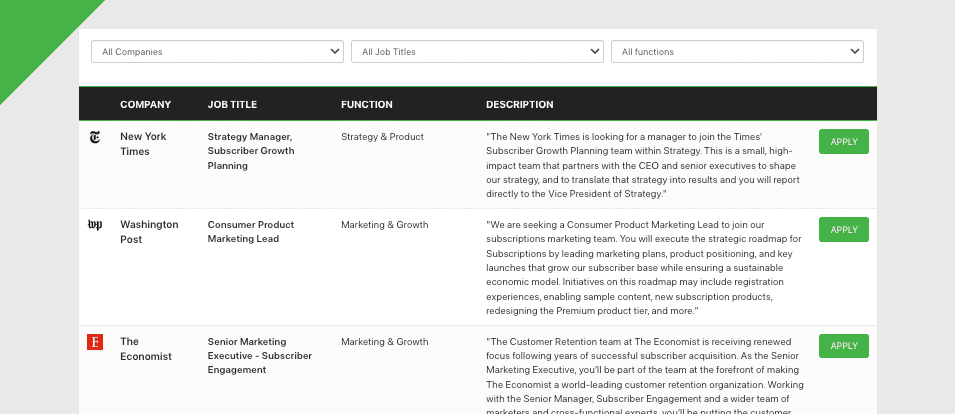
Task: Click the JOB TITLE column header
Action: pos(232,105)
